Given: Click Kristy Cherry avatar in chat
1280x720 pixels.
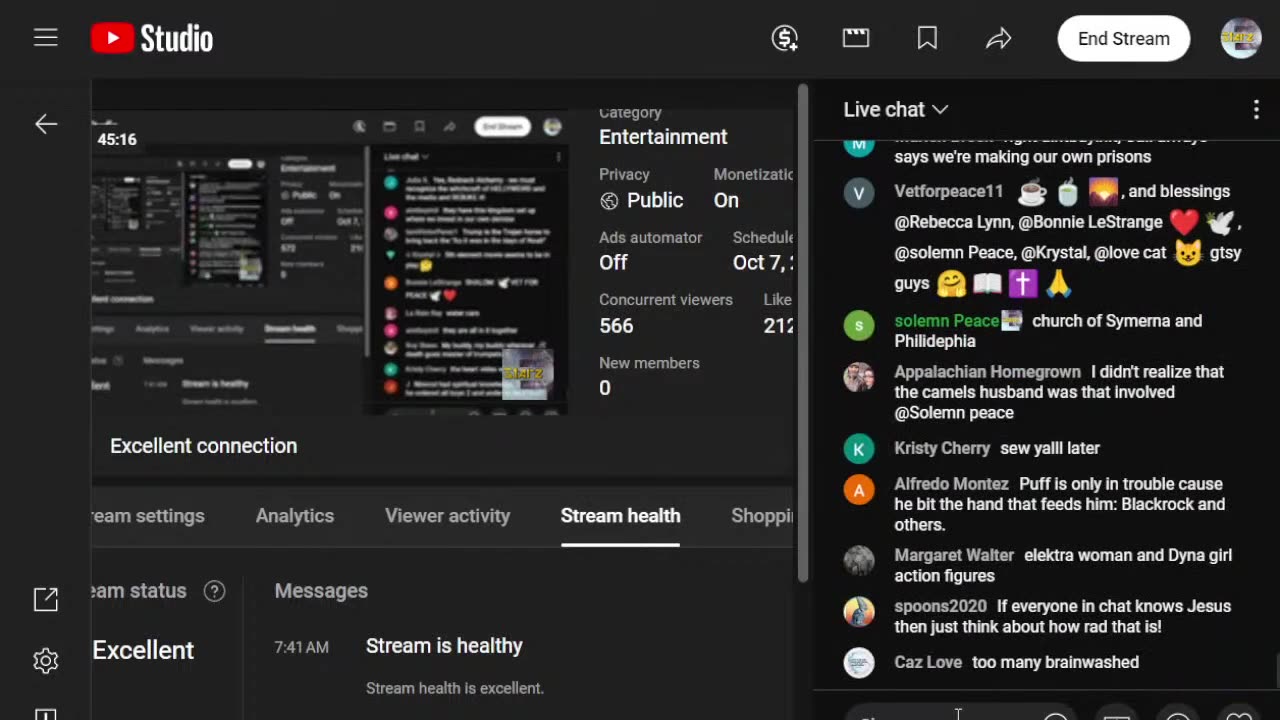Looking at the screenshot, I should [x=859, y=449].
